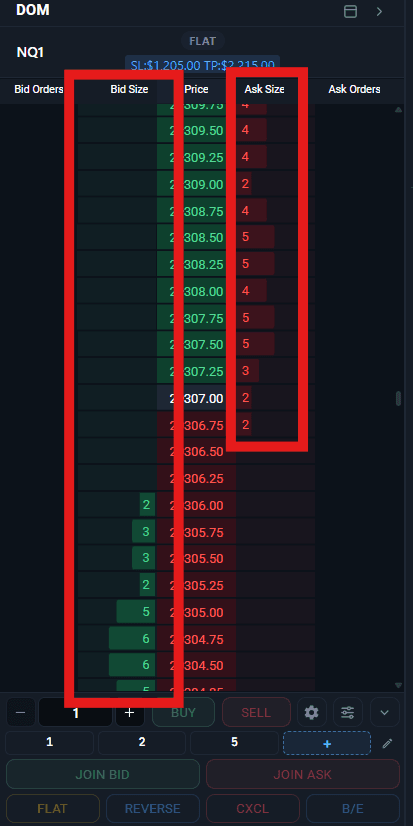413x826 pixels.
Task: Add a new quantity preset
Action: (327, 743)
